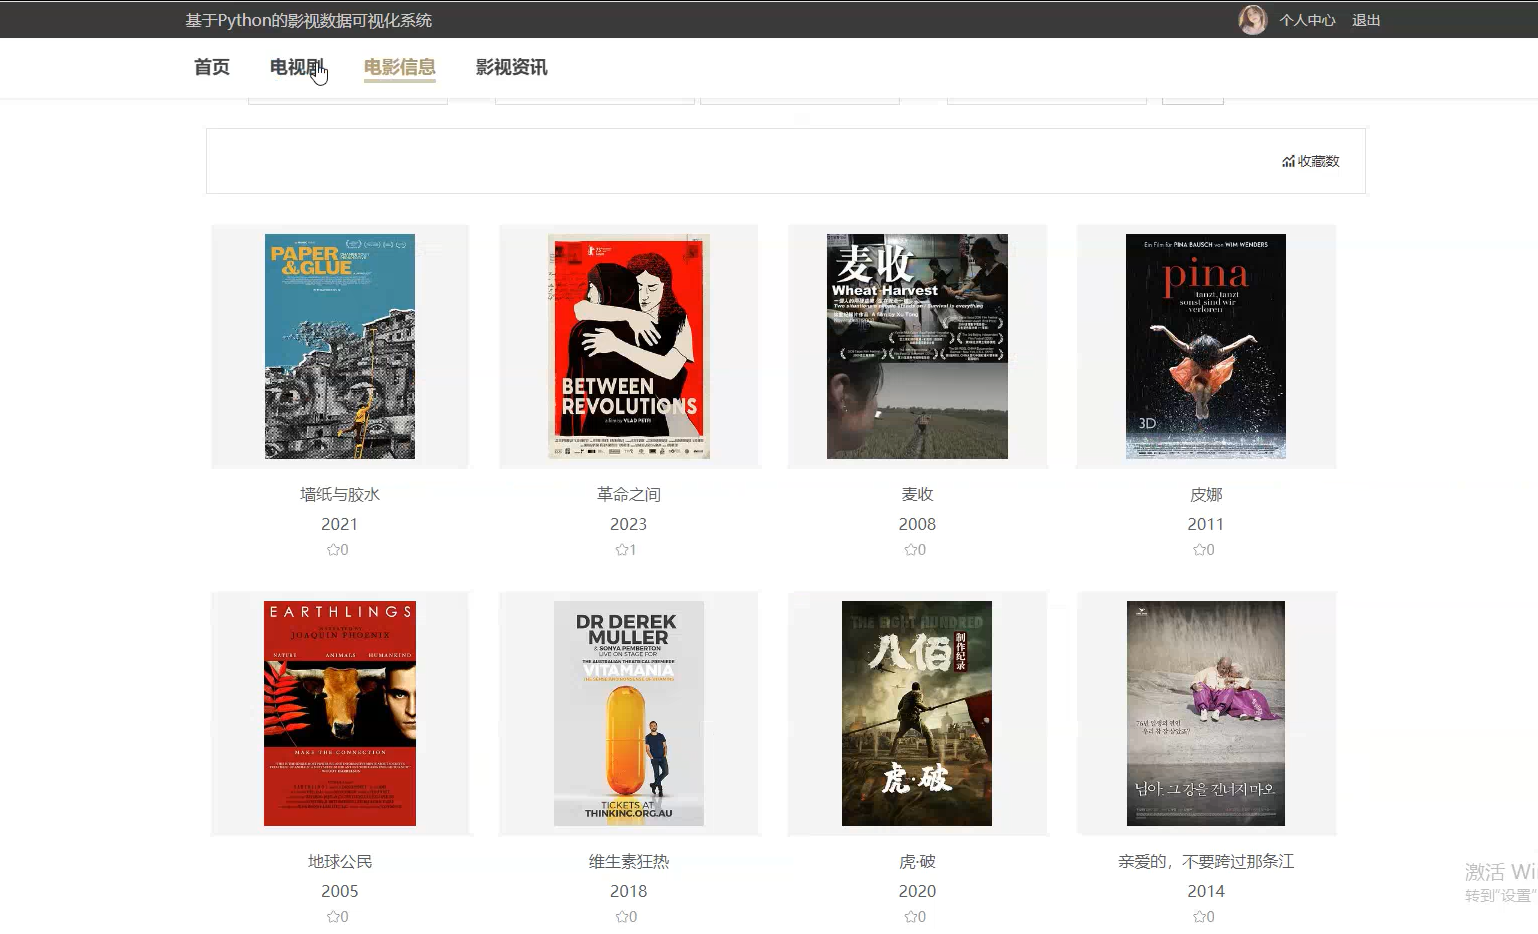Click the title 皮娜
The width and height of the screenshot is (1538, 934).
coord(1206,494)
